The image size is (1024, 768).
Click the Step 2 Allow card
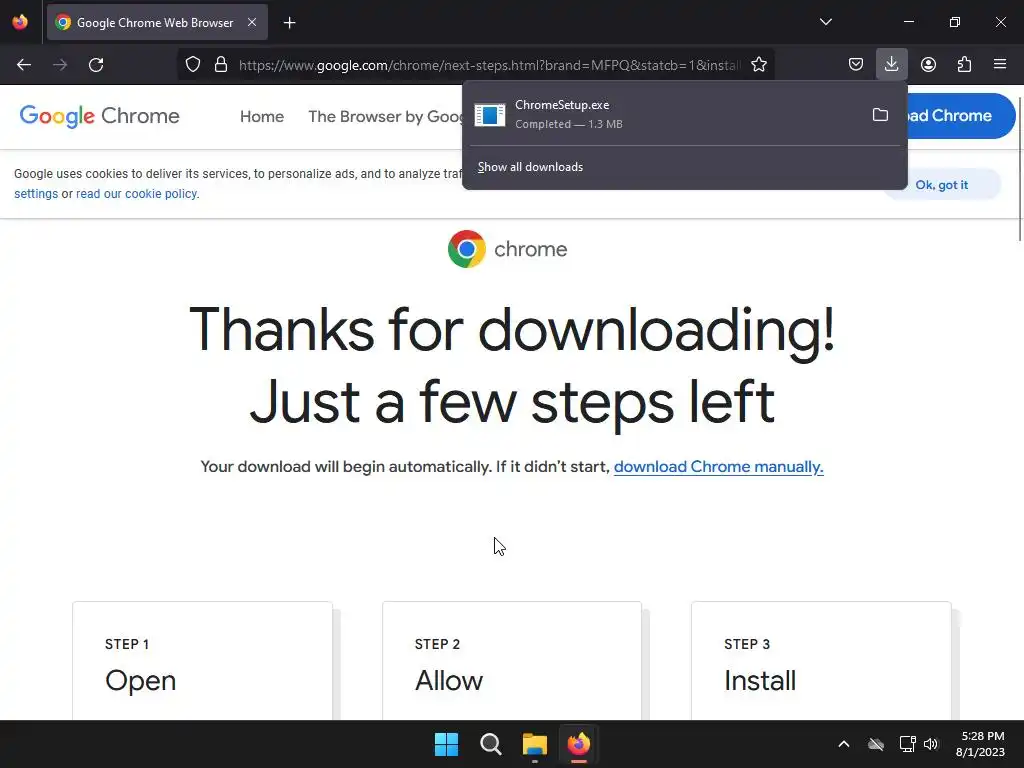(512, 661)
